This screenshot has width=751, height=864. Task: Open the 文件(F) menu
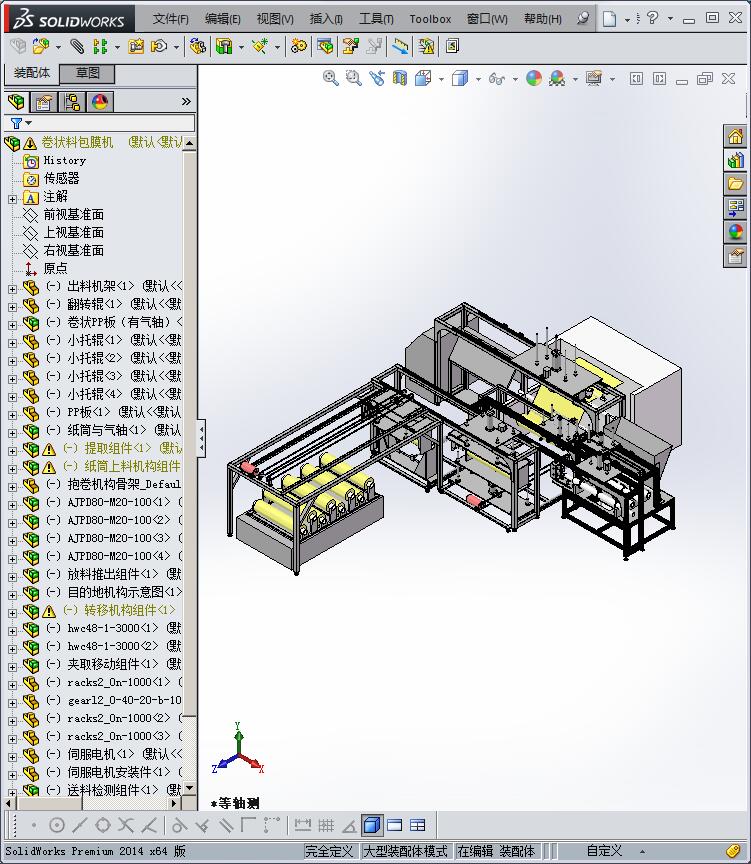[170, 19]
